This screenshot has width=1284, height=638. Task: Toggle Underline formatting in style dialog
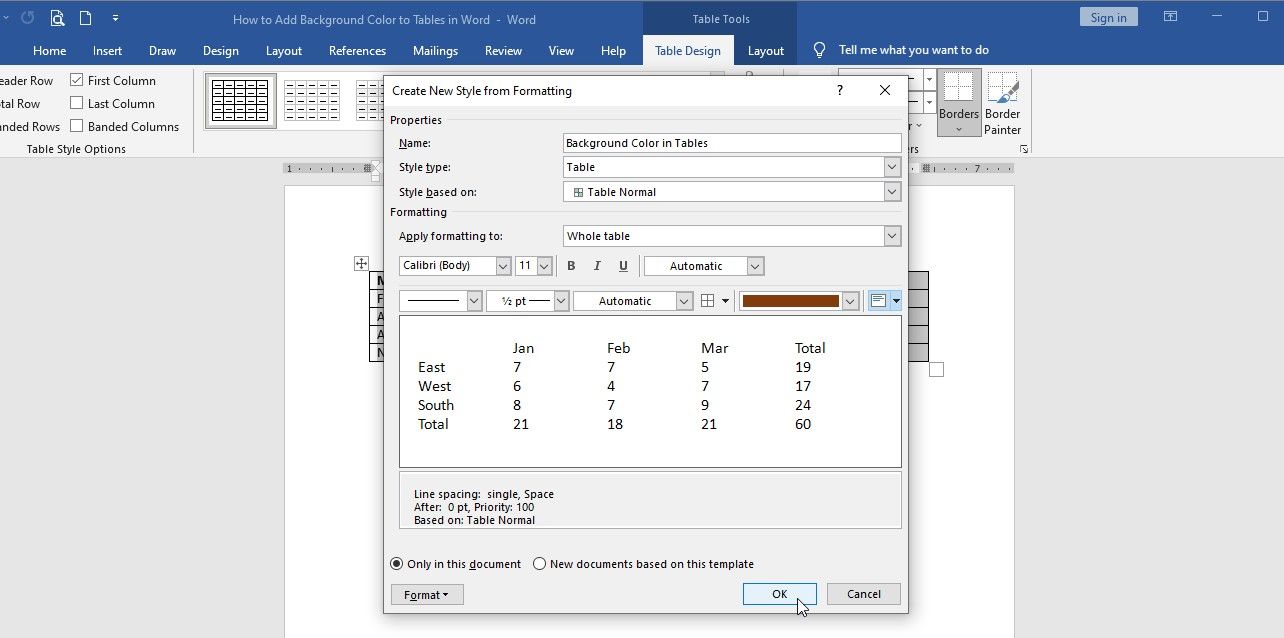[x=623, y=266]
